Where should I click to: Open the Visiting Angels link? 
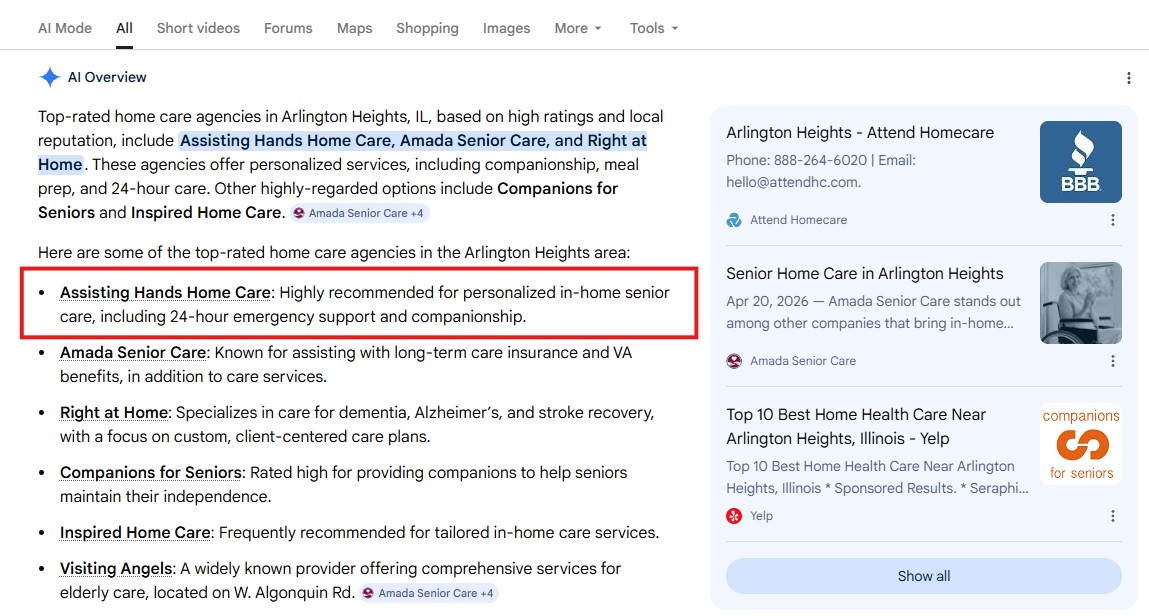pos(117,568)
